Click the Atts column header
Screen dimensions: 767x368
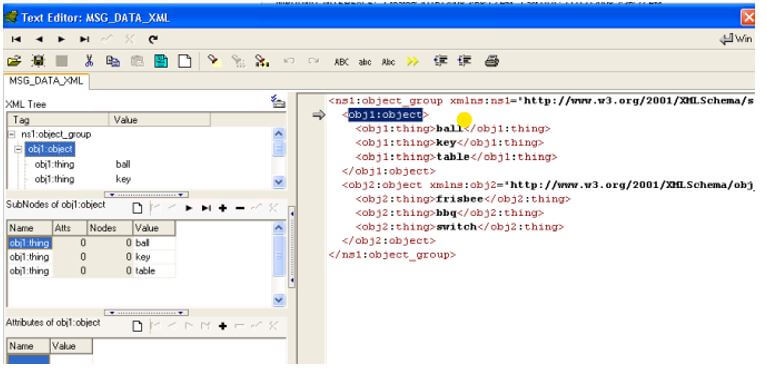coord(70,228)
